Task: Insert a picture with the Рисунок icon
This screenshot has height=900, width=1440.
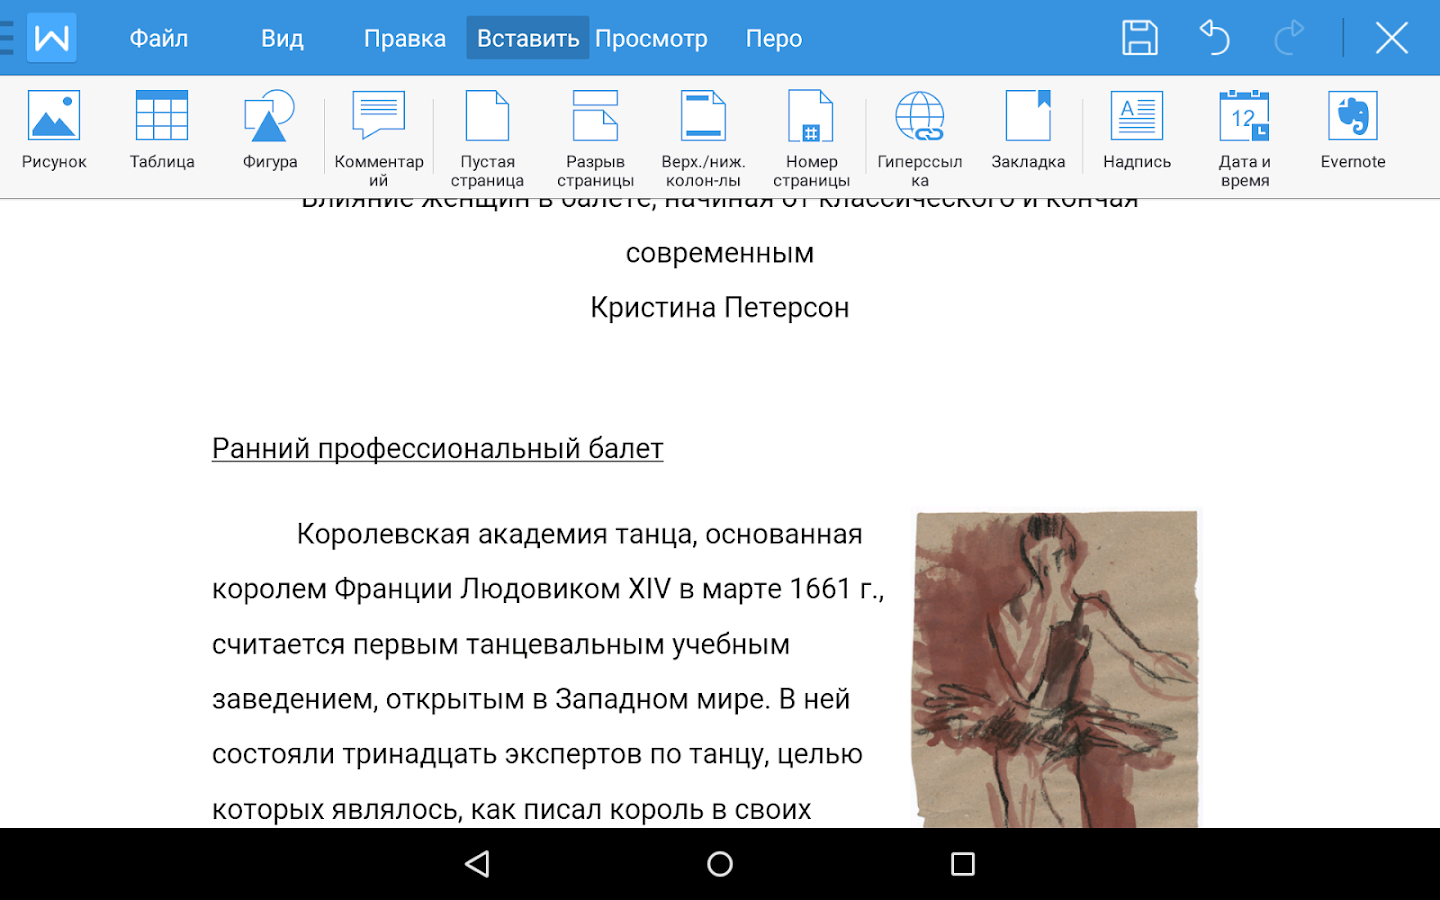Action: click(x=54, y=131)
